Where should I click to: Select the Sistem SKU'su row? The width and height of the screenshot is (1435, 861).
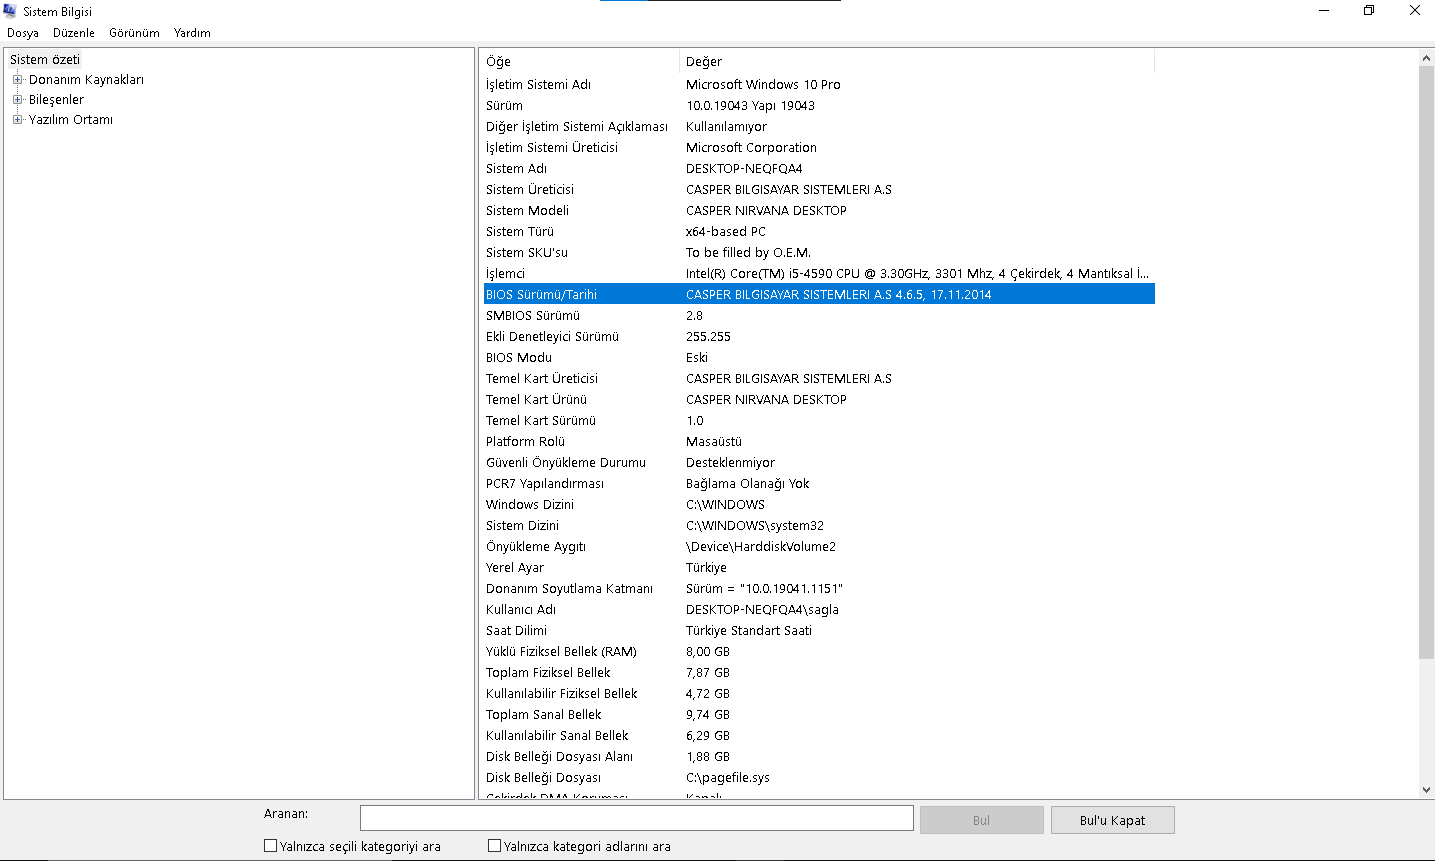click(x=819, y=253)
